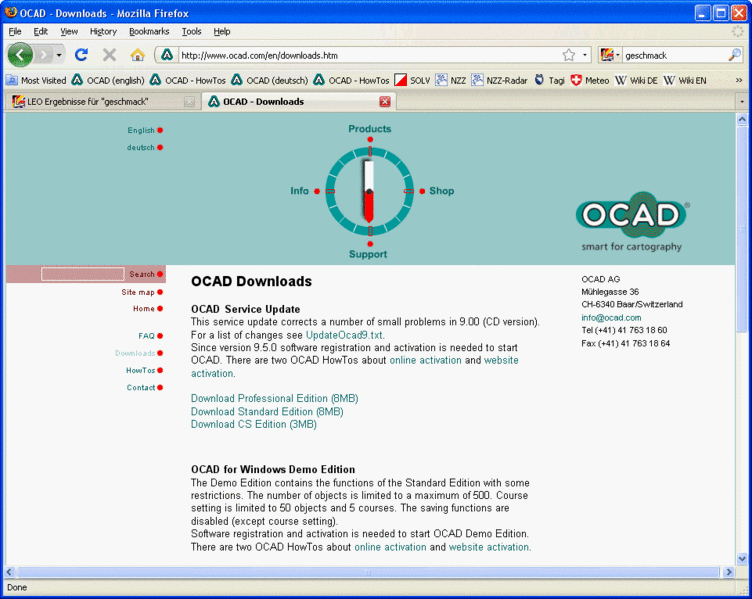
Task: Click the site identity icon beside the URL
Action: pos(167,55)
